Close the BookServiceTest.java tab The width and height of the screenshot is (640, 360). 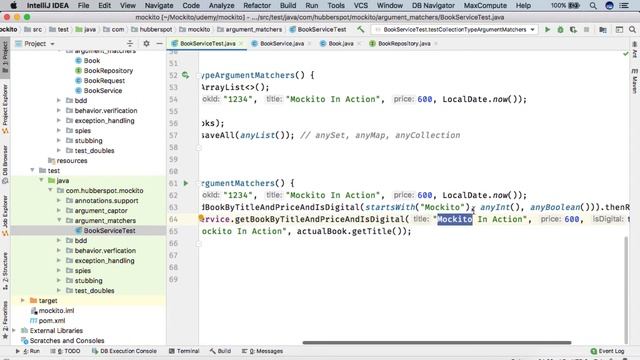pyautogui.click(x=241, y=43)
